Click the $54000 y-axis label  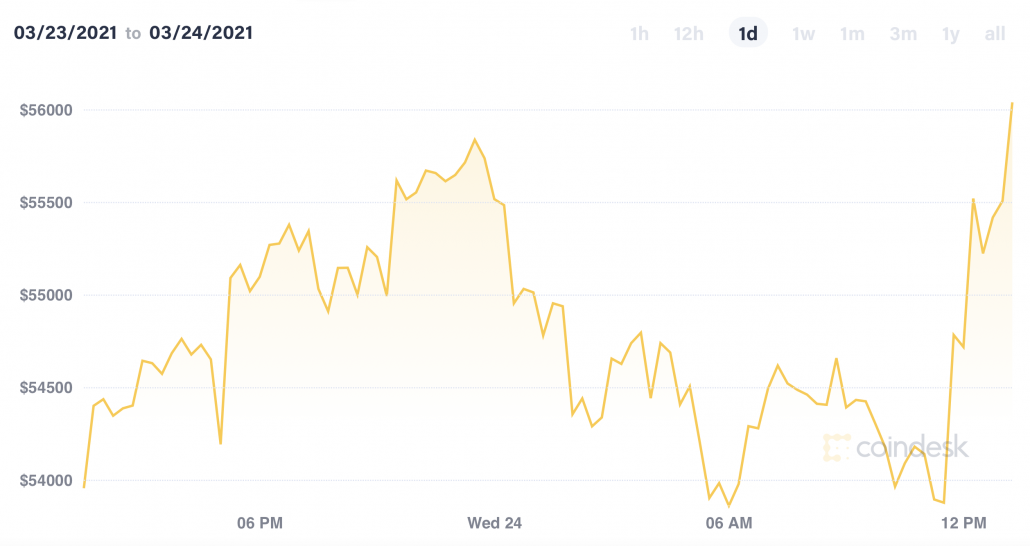pos(46,481)
